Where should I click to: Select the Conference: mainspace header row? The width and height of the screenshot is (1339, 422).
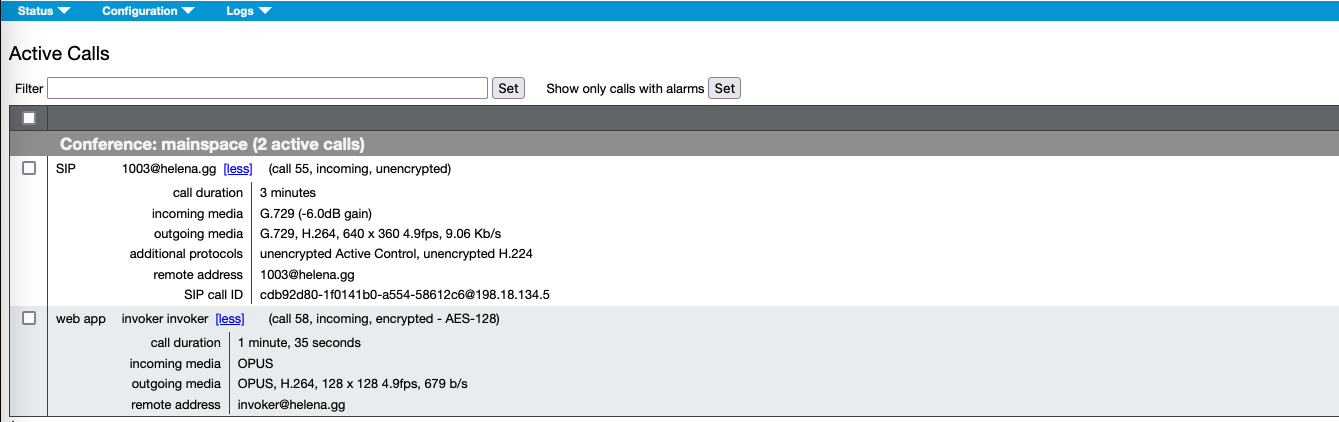pos(212,144)
